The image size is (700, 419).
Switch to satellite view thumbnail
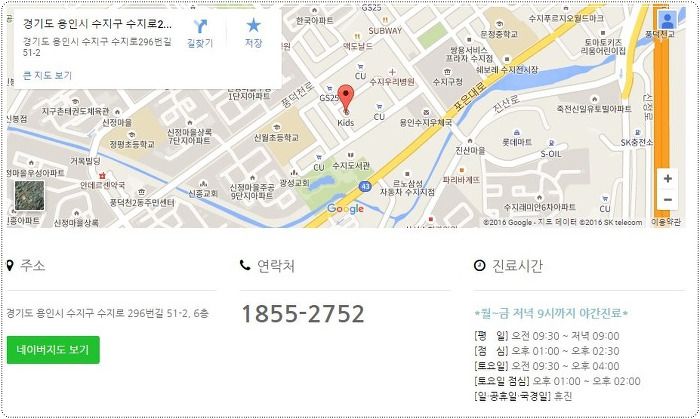pos(29,195)
